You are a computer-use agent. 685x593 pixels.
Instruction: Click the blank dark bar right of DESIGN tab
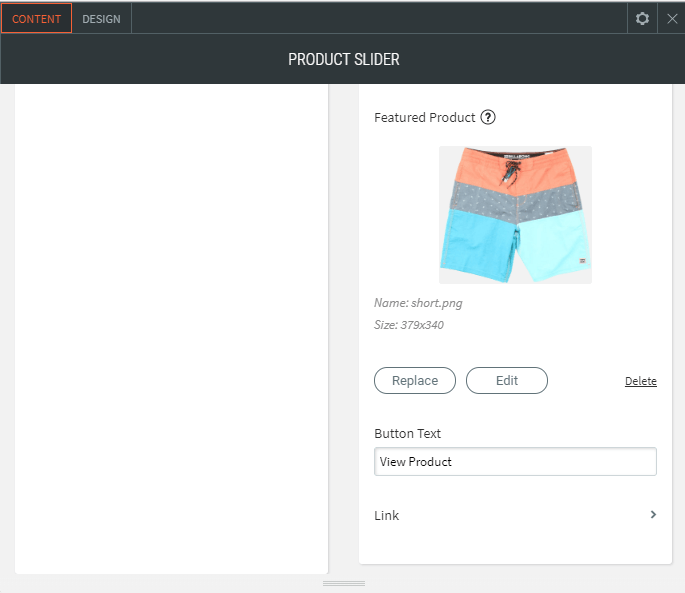tap(380, 18)
